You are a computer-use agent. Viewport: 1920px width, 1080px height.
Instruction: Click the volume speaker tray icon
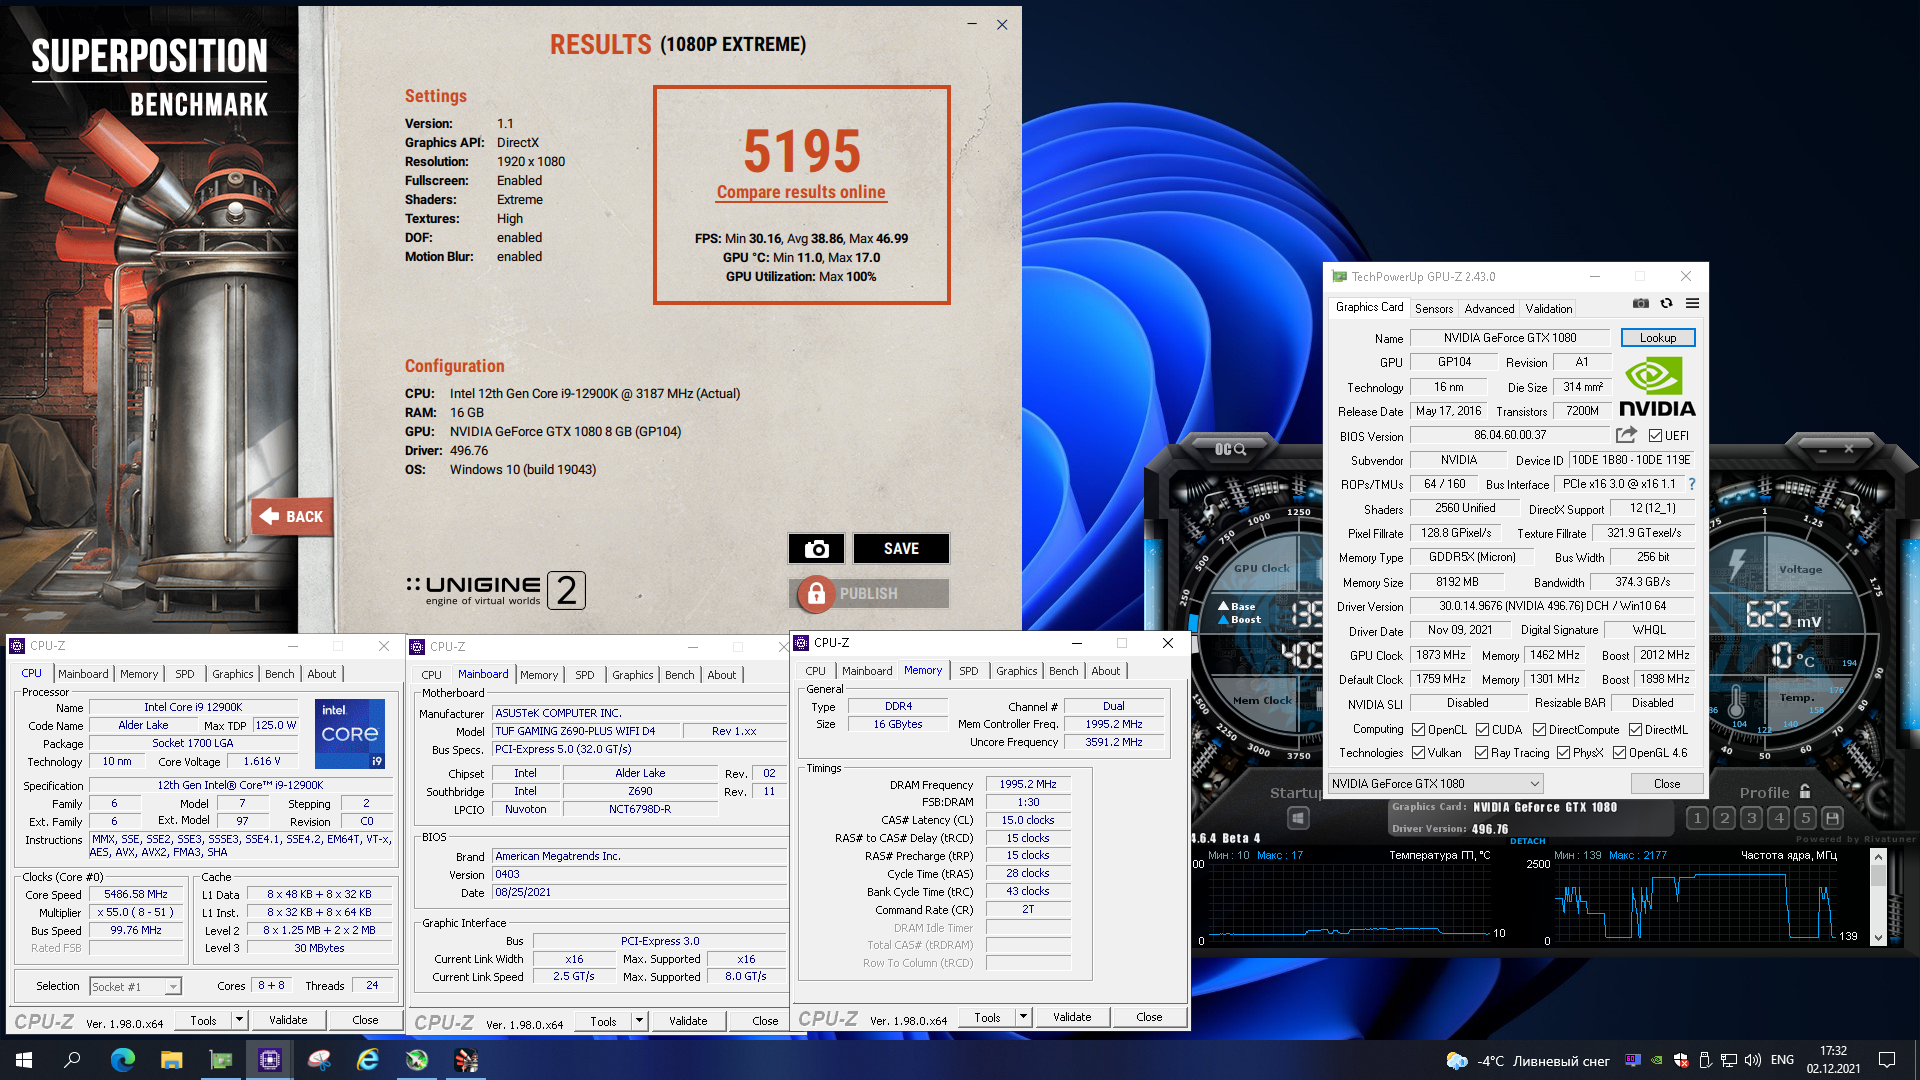coord(1753,1060)
